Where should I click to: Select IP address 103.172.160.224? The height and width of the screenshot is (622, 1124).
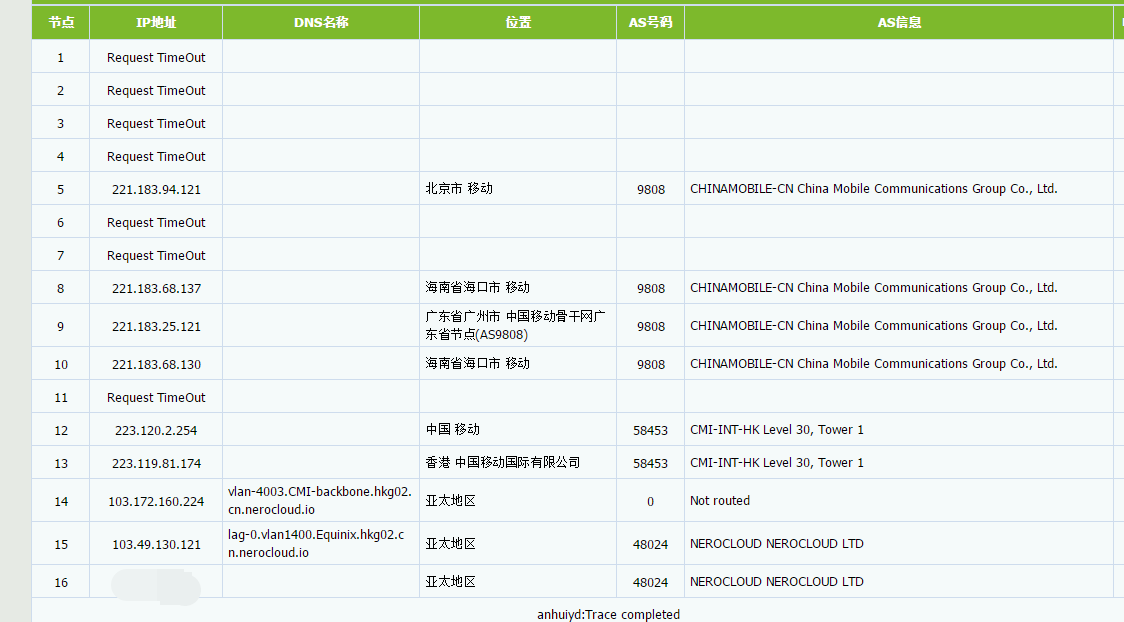[x=156, y=501]
